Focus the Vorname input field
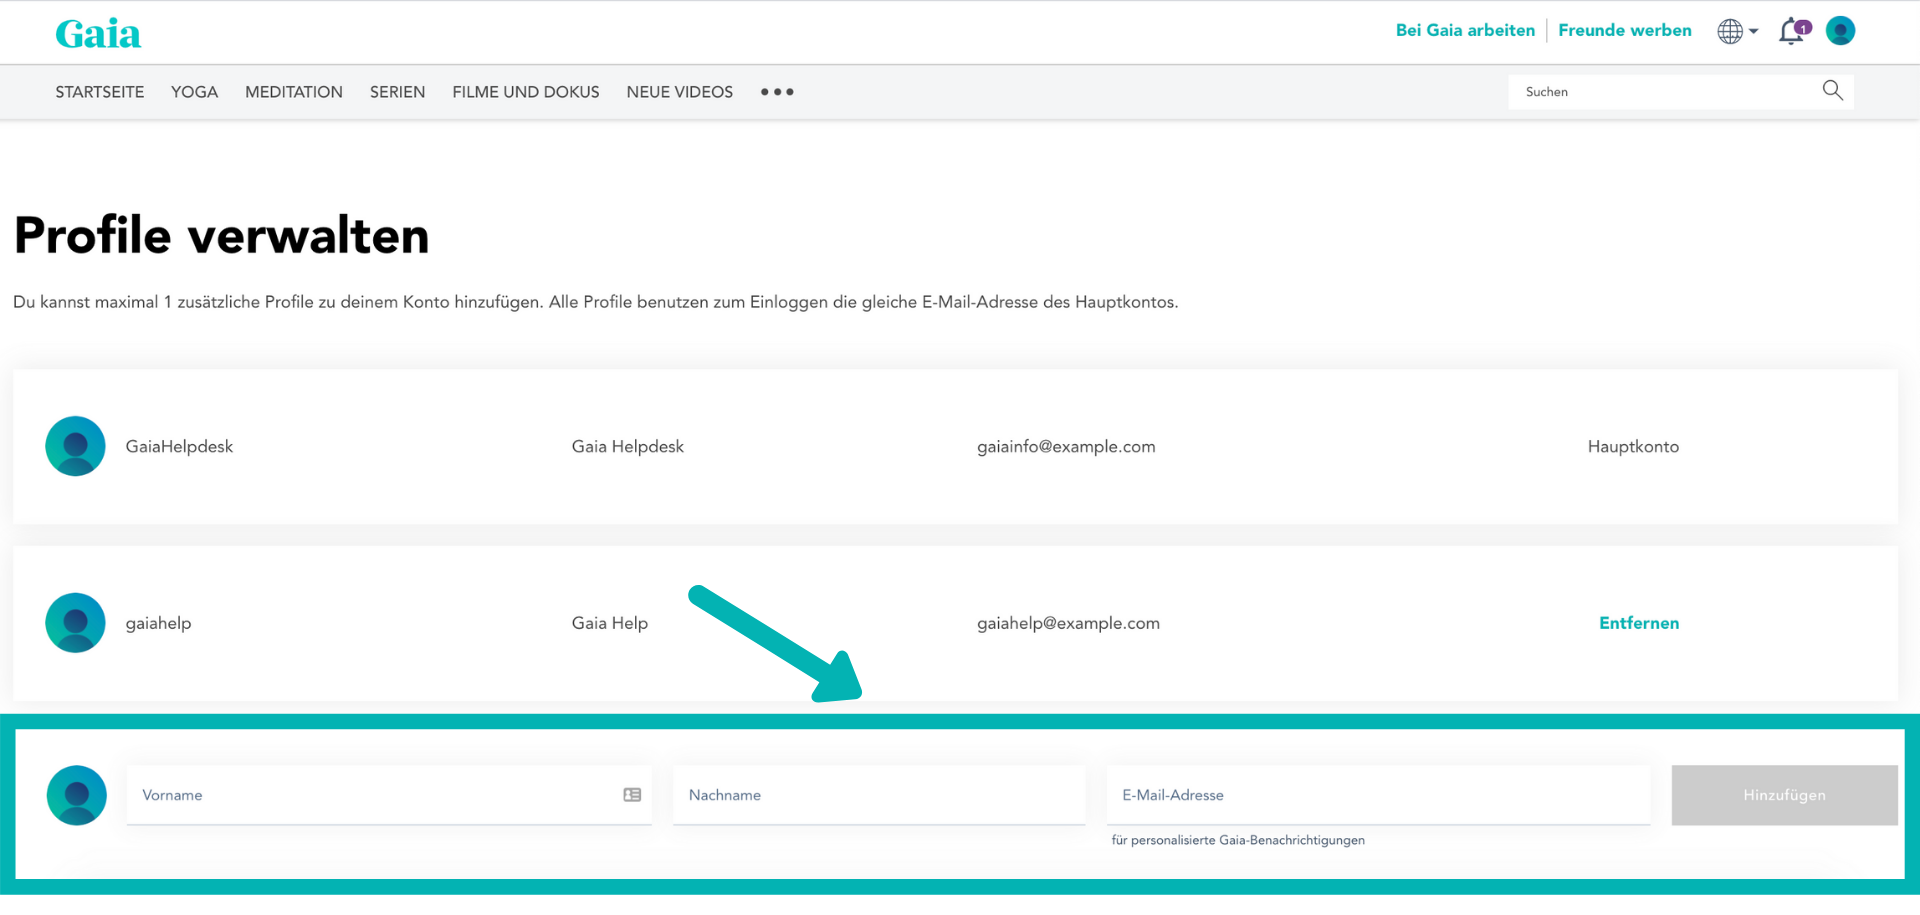The image size is (1920, 915). (x=389, y=795)
